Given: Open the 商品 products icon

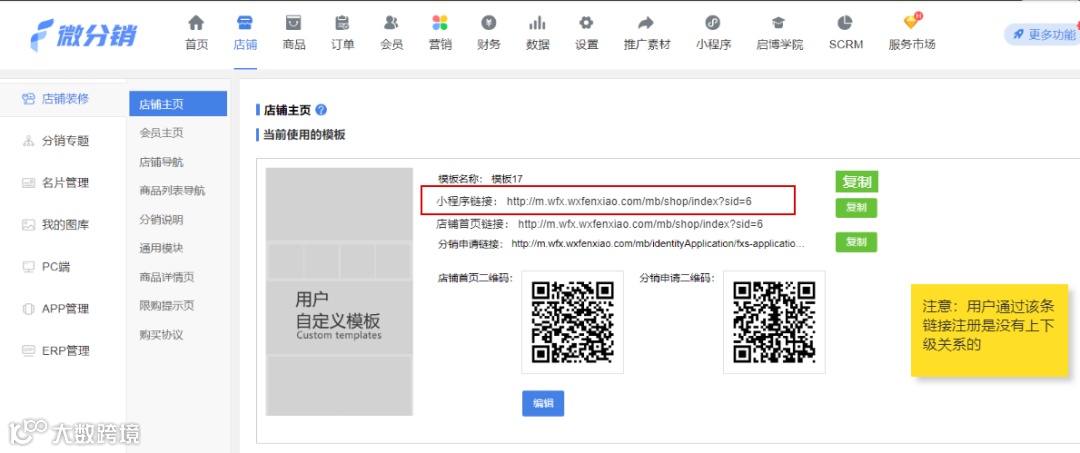Looking at the screenshot, I should (x=293, y=23).
